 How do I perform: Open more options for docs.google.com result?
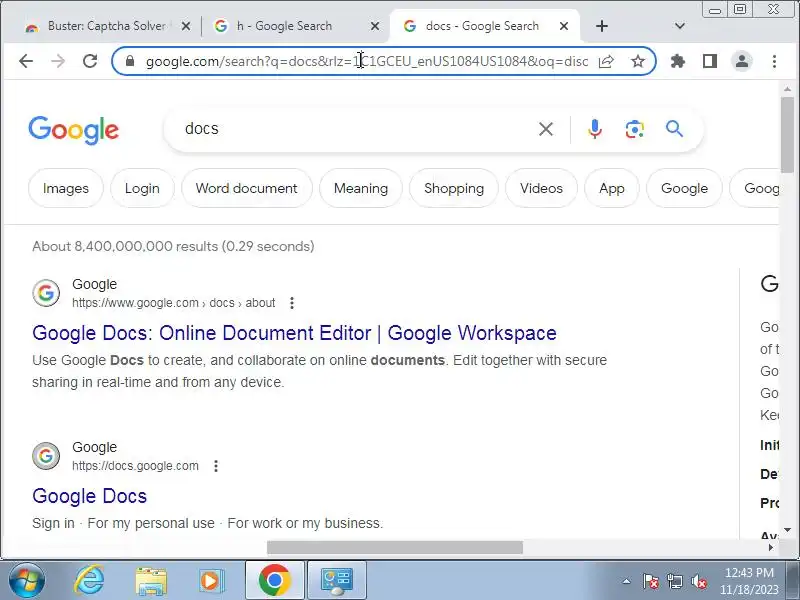coord(216,466)
